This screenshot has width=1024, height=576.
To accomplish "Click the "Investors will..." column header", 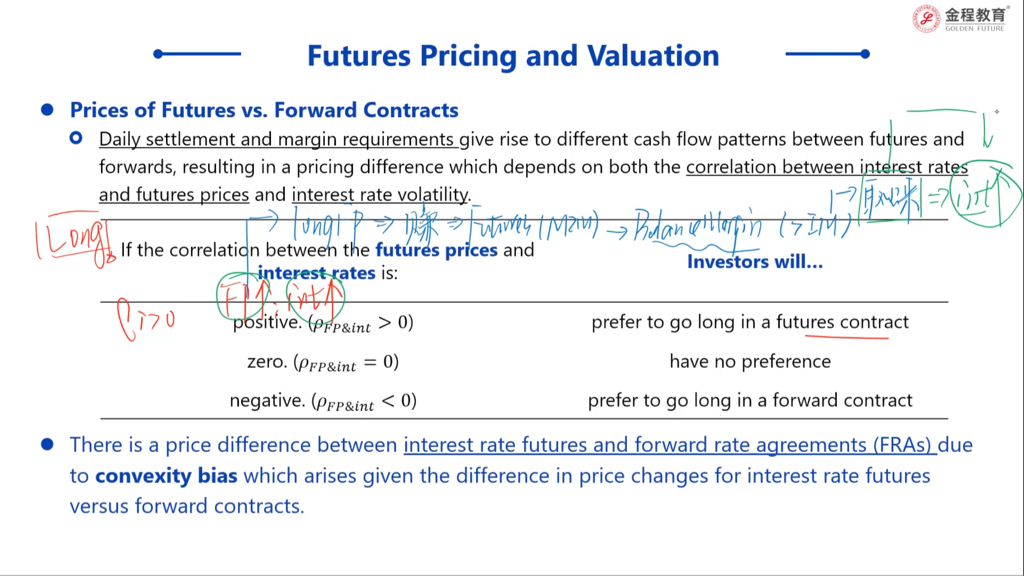I will point(754,262).
